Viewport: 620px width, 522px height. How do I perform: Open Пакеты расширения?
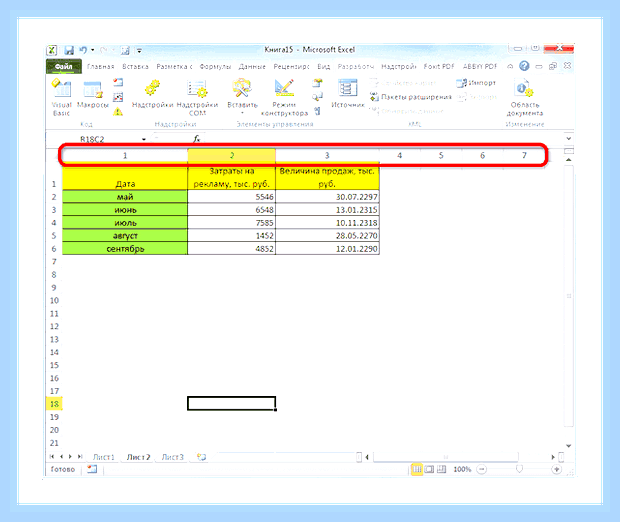pos(410,97)
